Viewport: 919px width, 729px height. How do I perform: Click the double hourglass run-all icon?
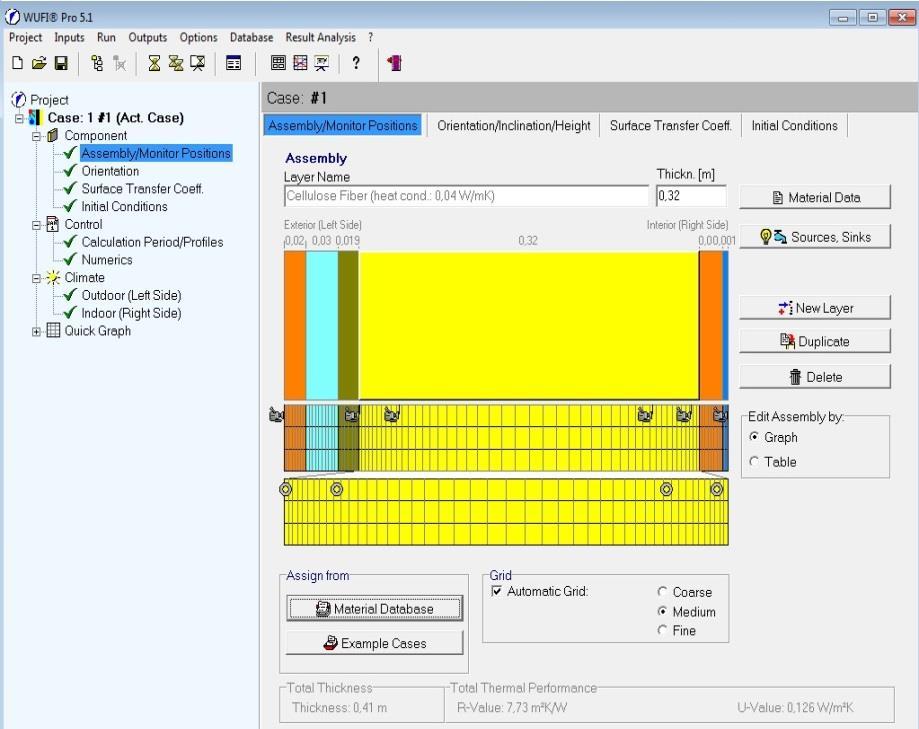(x=176, y=63)
